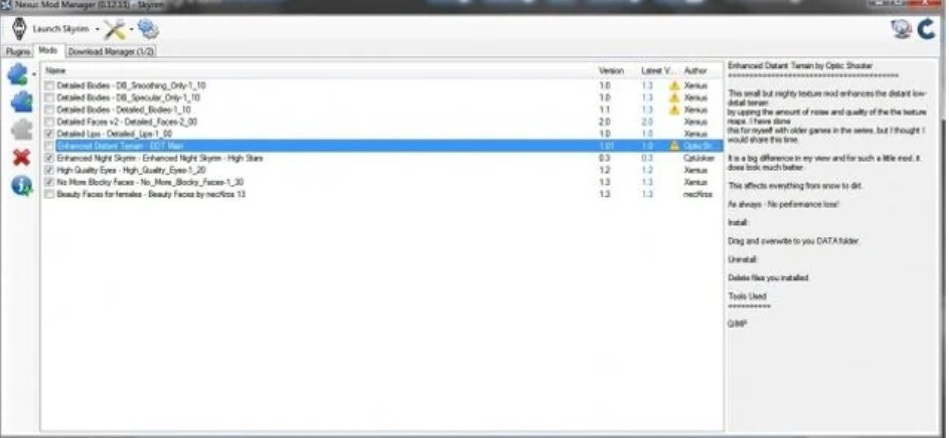This screenshot has width=949, height=438.
Task: Click latest version 1.3 link for DB_Smoothing_Only
Action: [x=647, y=86]
